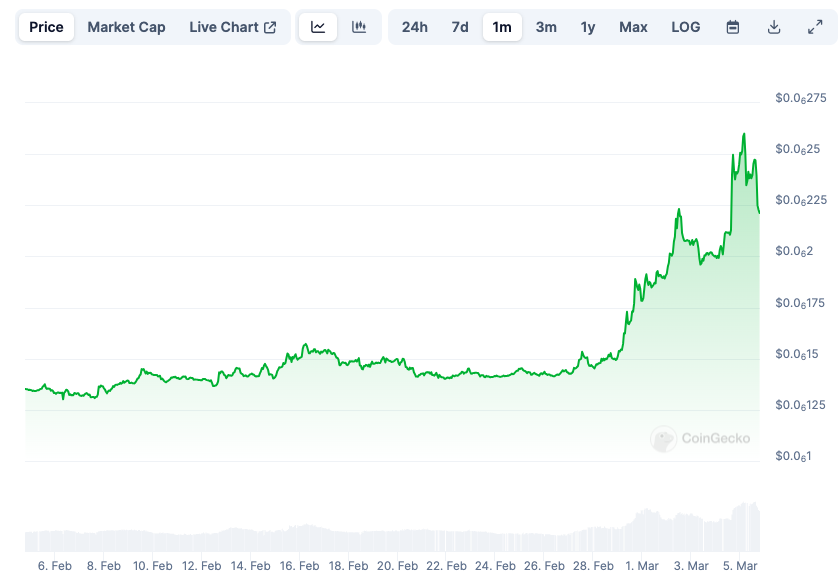The height and width of the screenshot is (583, 839).
Task: Click the 28. Feb date label
Action: click(593, 565)
